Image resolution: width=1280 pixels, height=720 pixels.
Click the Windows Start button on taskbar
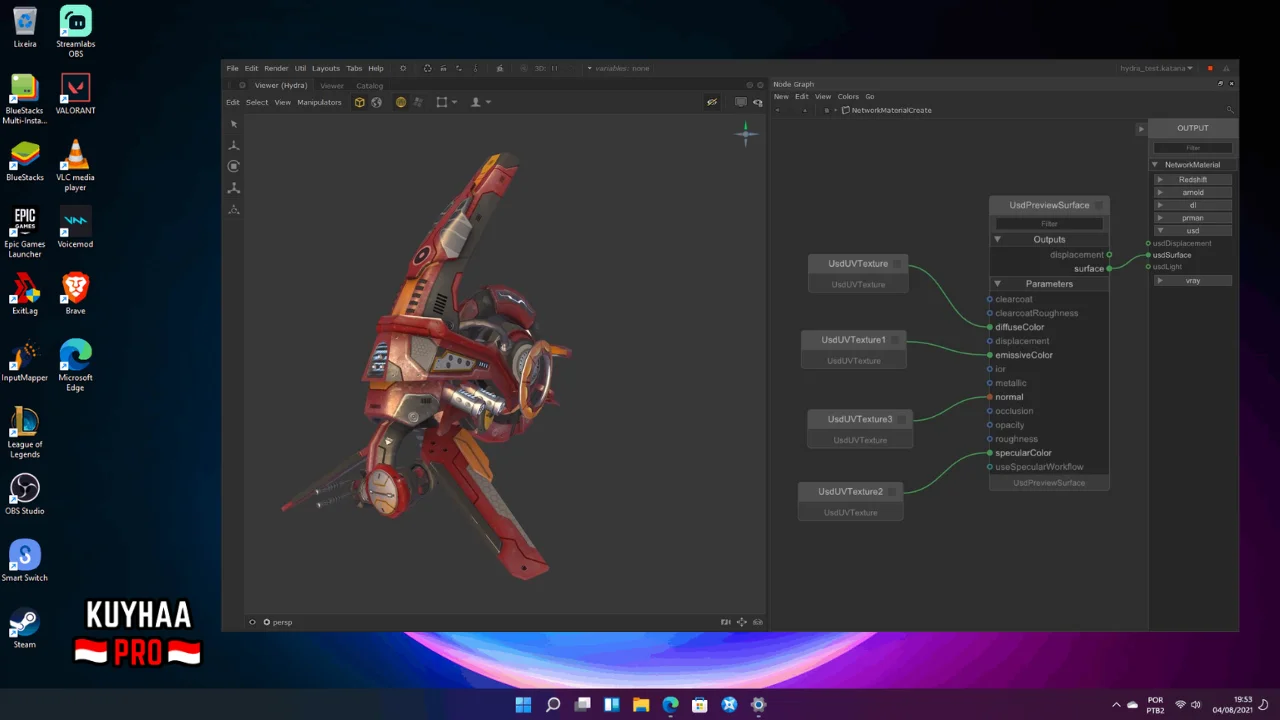[523, 704]
